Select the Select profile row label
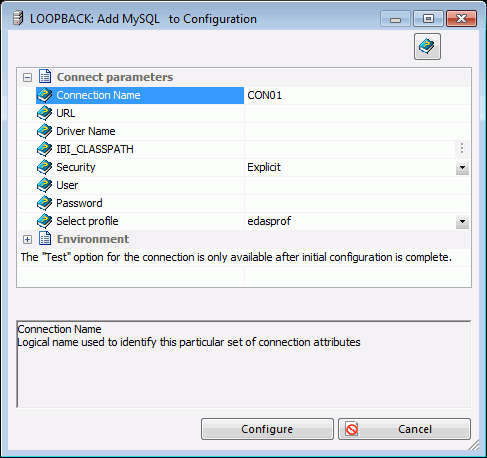The height and width of the screenshot is (458, 487). pos(87,221)
